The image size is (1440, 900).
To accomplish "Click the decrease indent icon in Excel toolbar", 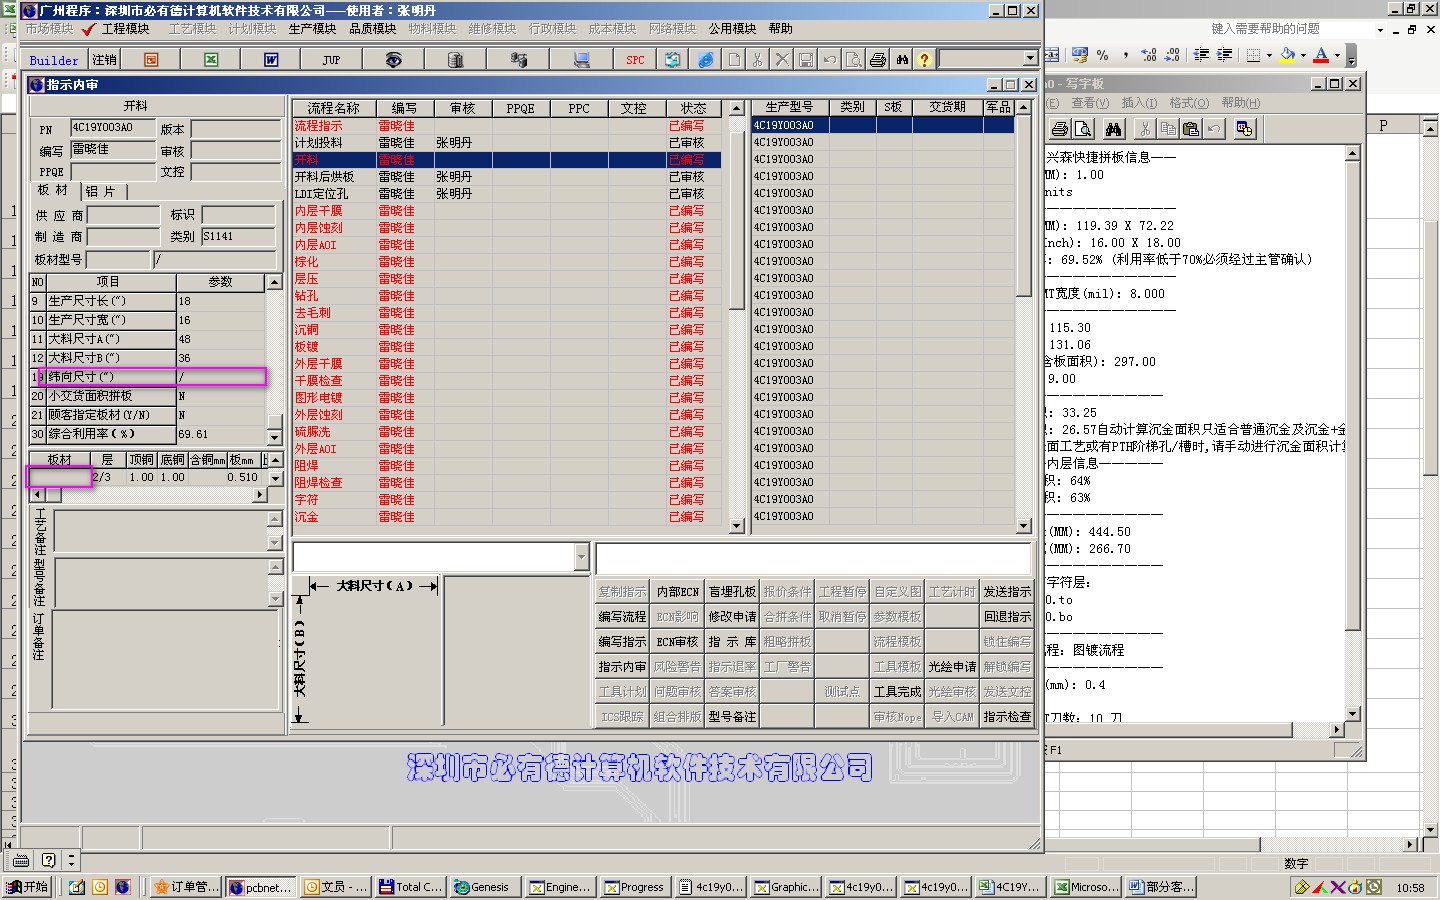I will [x=1201, y=55].
